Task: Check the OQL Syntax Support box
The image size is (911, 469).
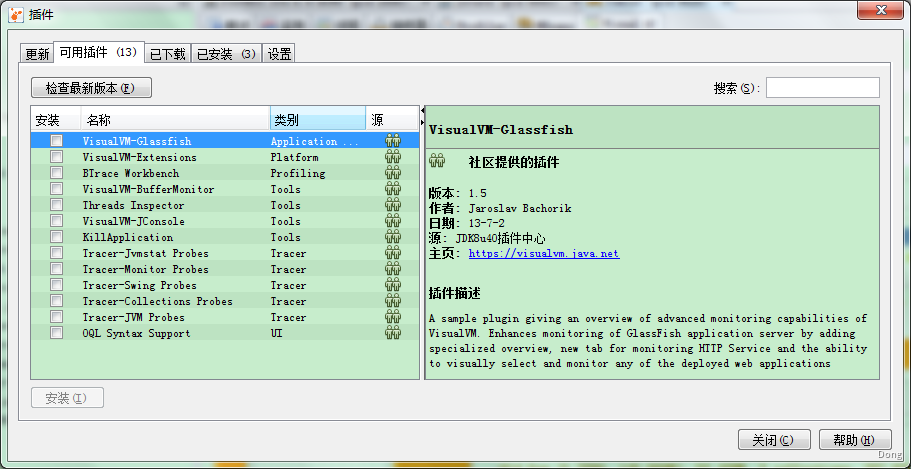Action: coord(56,333)
